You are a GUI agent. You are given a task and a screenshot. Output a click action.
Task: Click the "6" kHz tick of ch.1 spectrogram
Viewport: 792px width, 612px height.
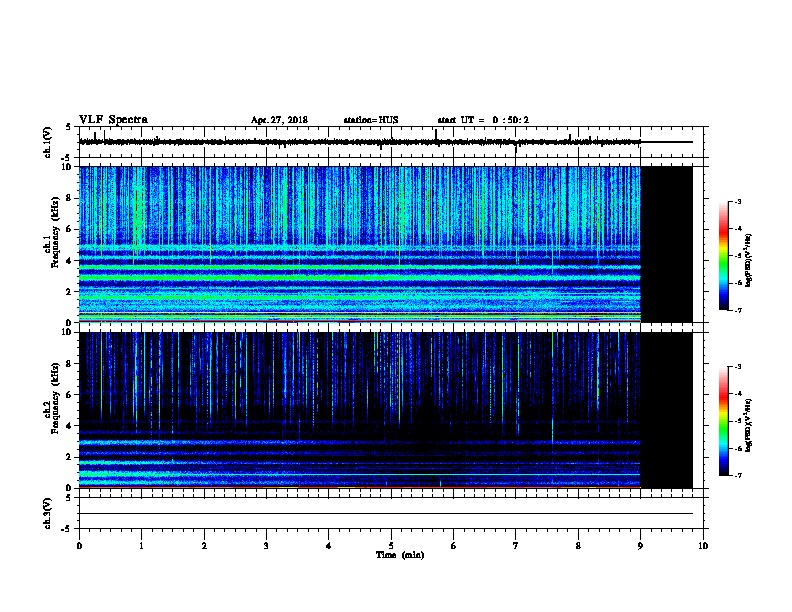click(x=70, y=229)
